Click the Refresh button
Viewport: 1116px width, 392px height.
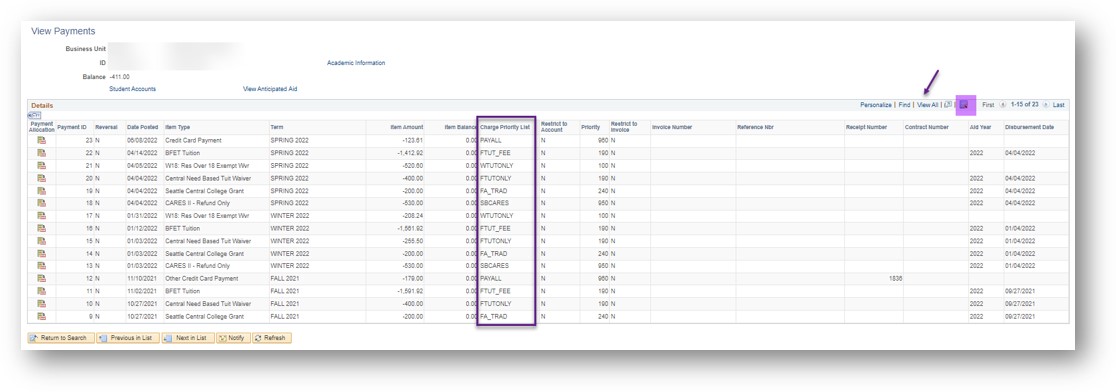pyautogui.click(x=272, y=338)
